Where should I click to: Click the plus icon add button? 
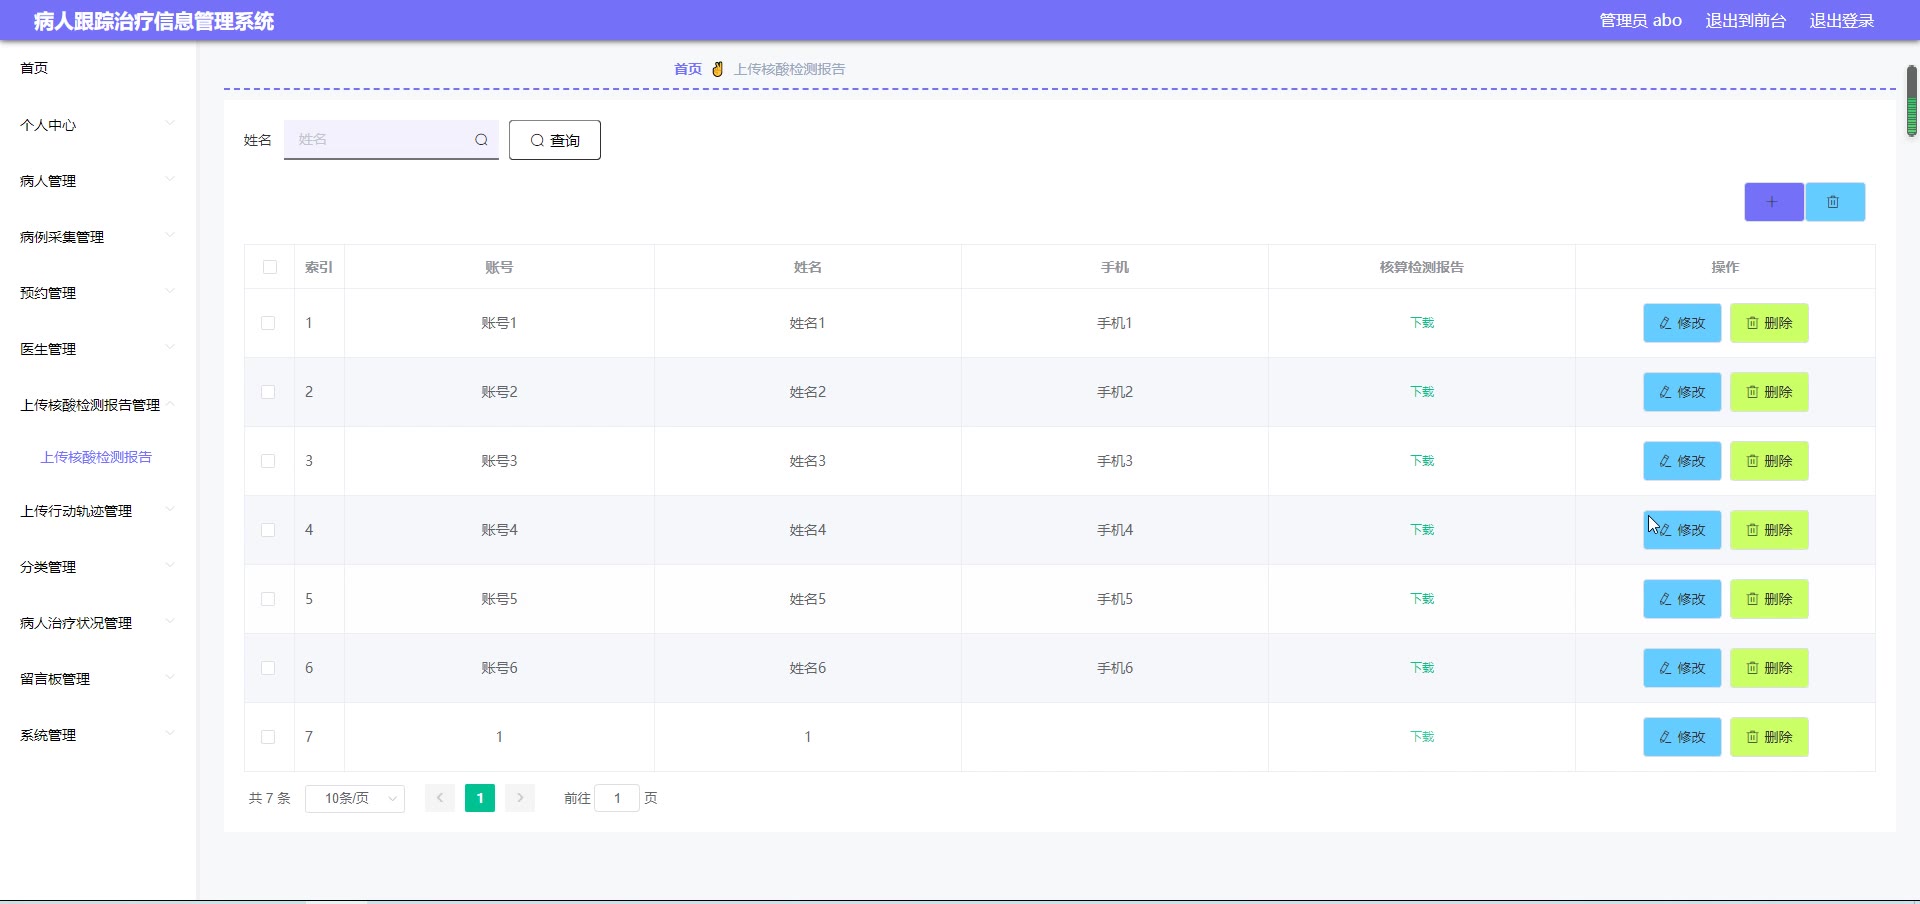tap(1773, 202)
